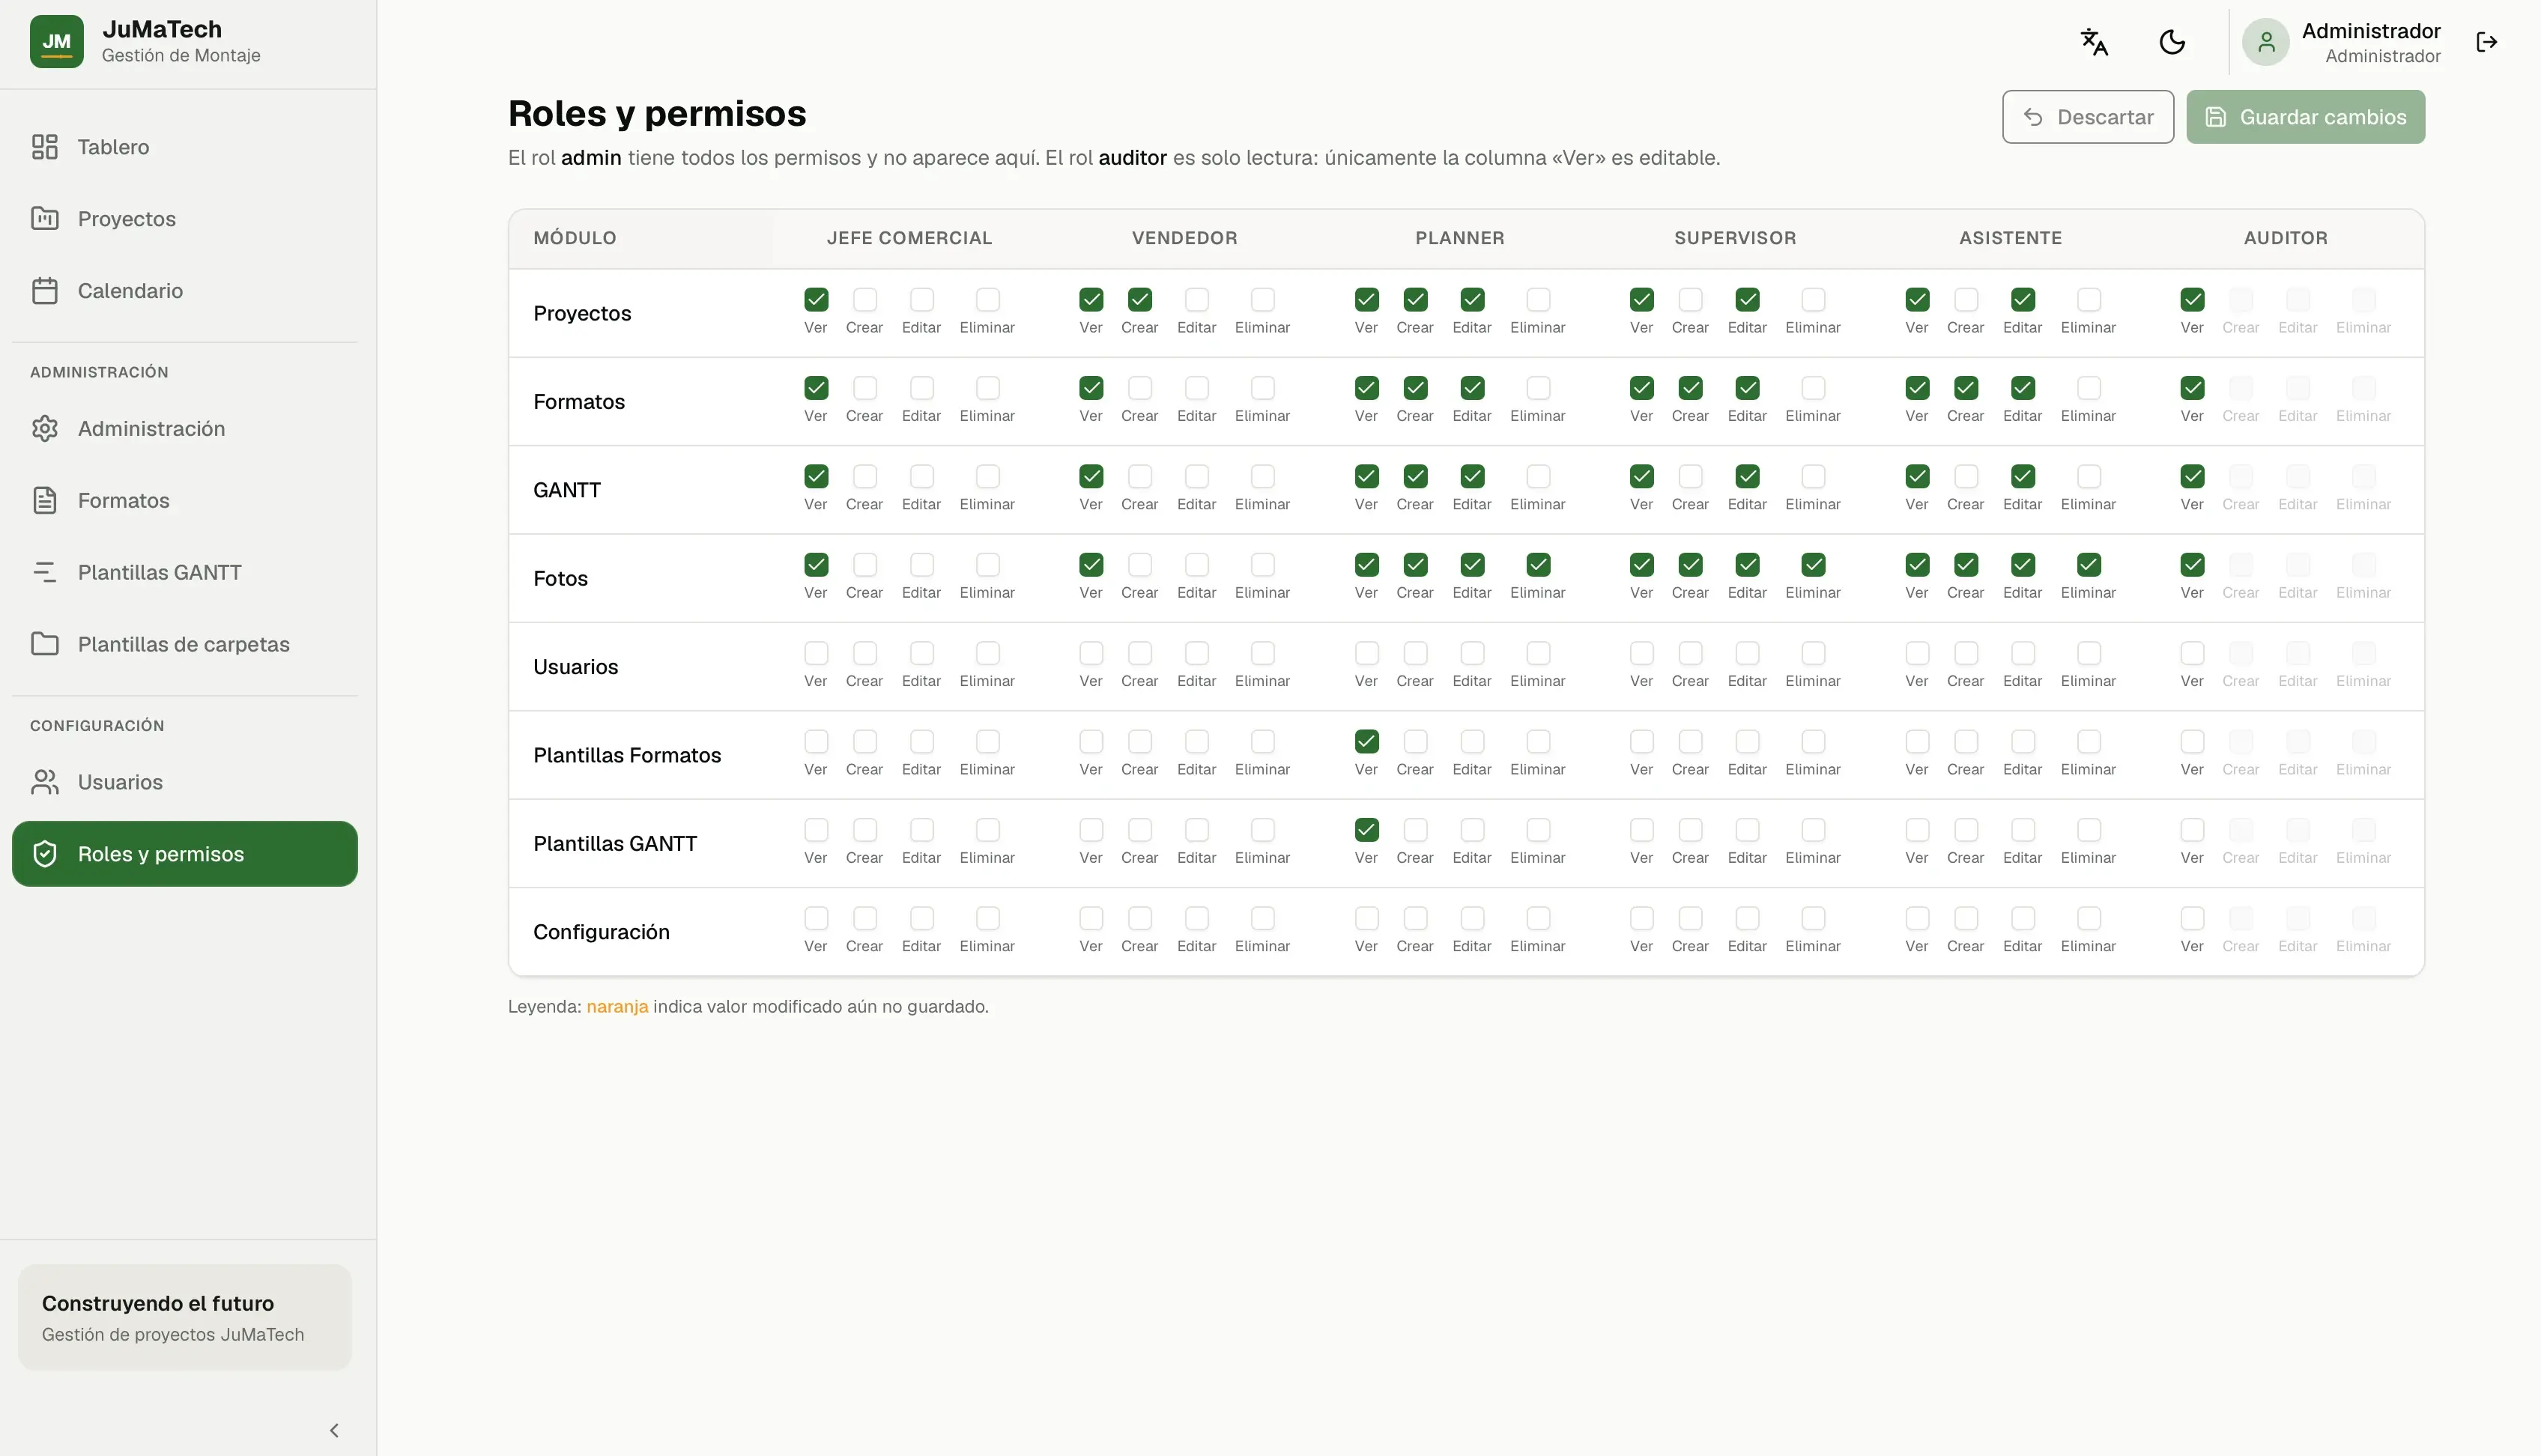Uncheck Vendedor Crear for Proyectos
This screenshot has height=1456, width=2541.
(1140, 299)
